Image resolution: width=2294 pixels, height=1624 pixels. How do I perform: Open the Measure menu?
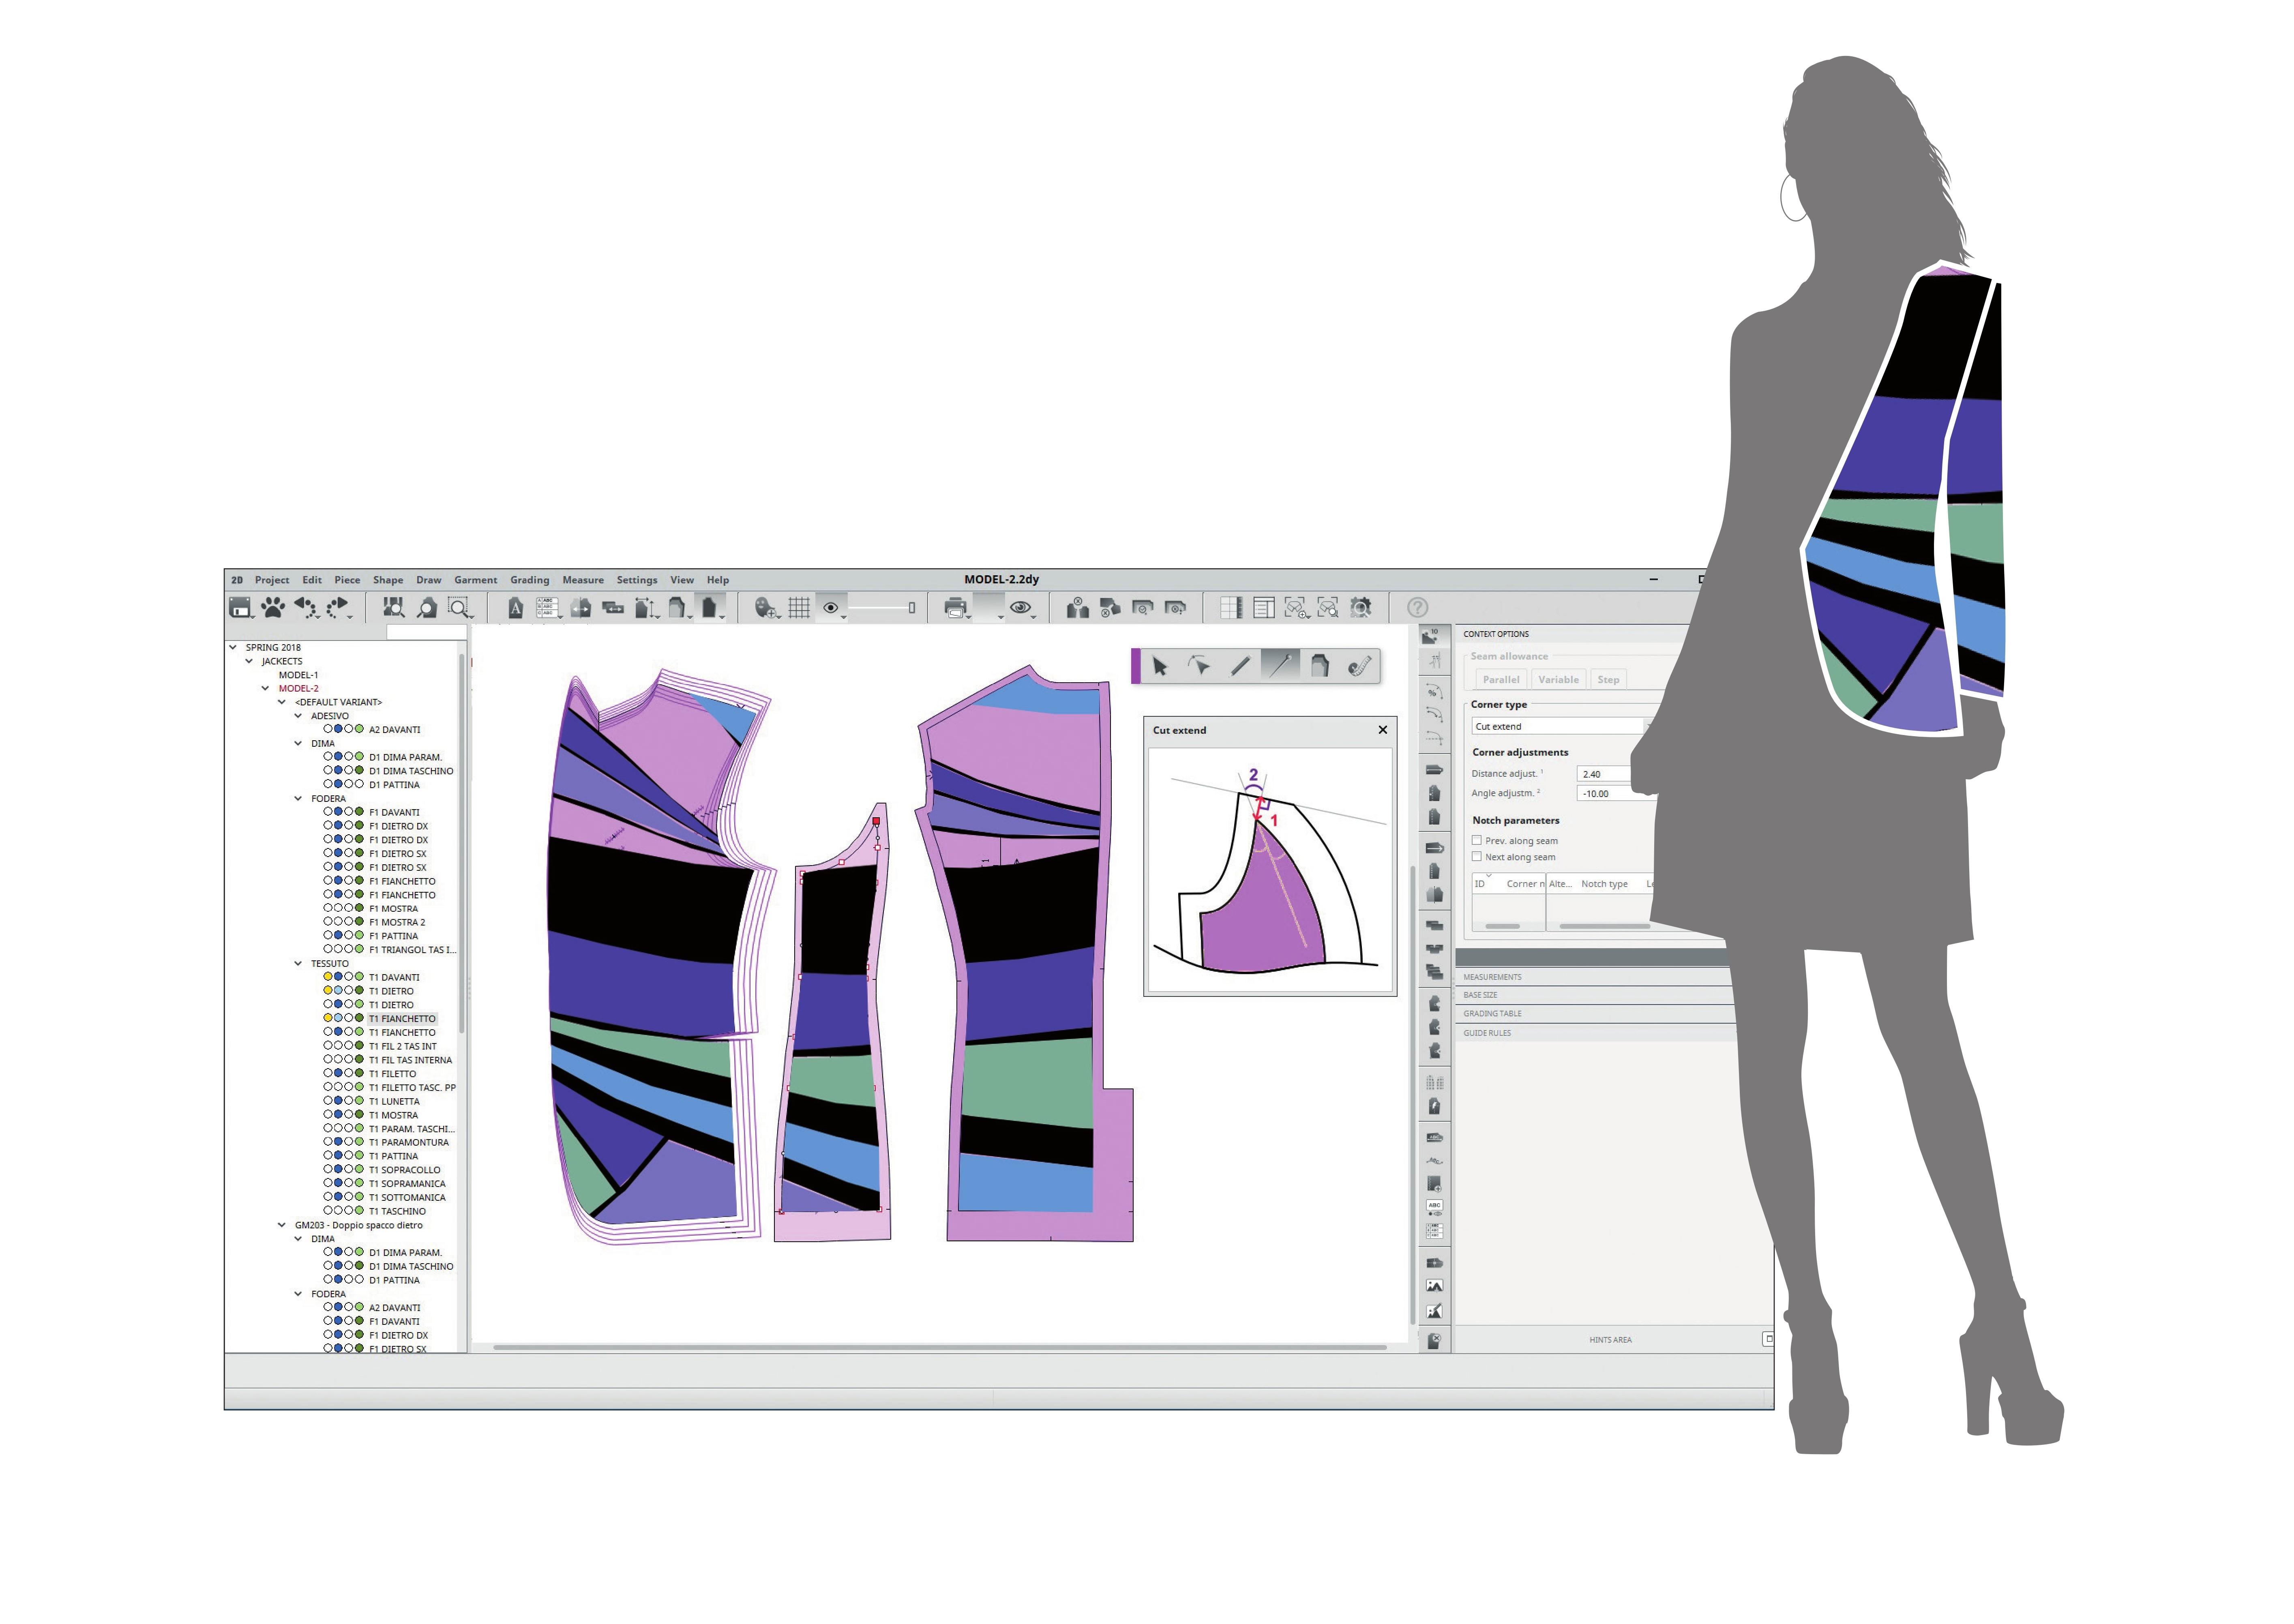(583, 580)
